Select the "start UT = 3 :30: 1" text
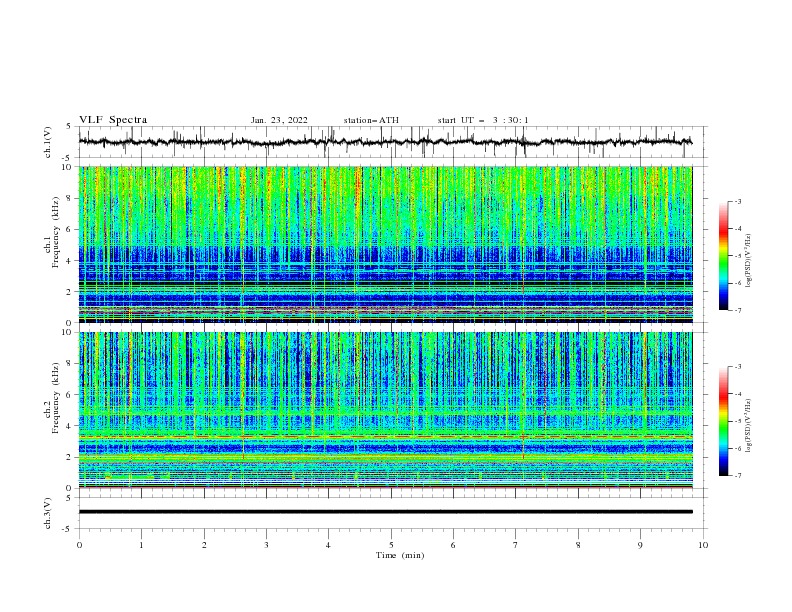This screenshot has height=612, width=792. pyautogui.click(x=483, y=120)
